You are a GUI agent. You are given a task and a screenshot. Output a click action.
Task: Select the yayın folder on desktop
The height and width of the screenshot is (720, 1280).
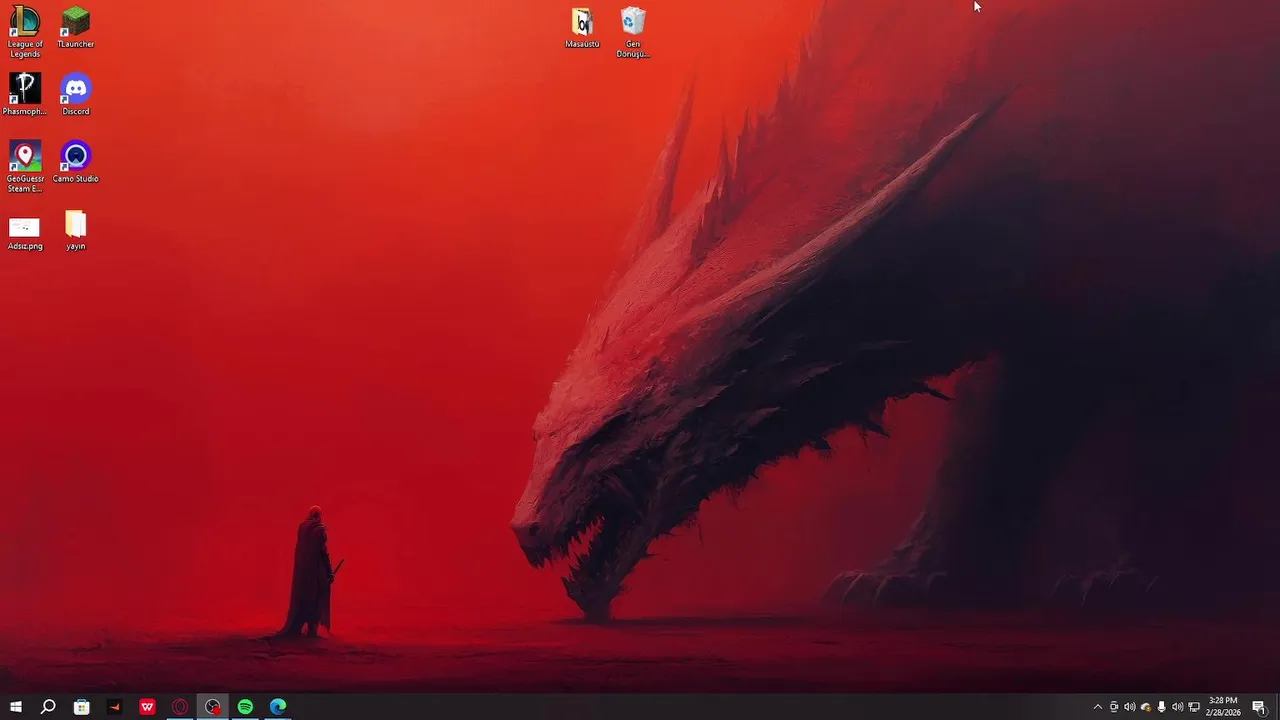76,230
